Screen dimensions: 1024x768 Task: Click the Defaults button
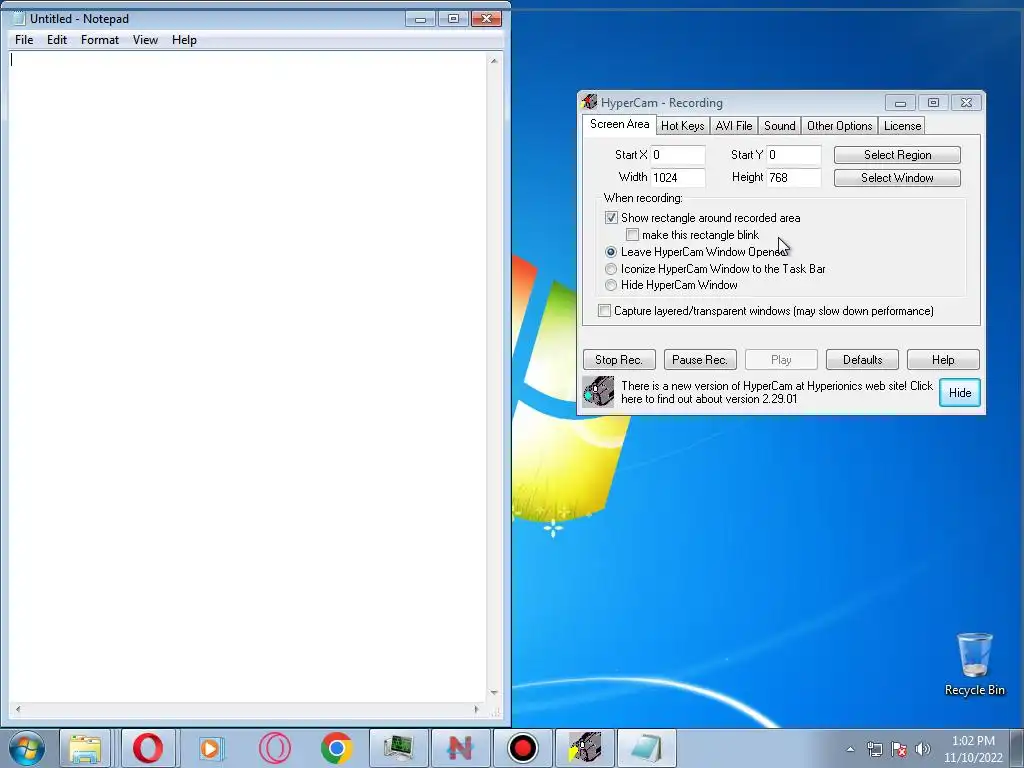click(x=862, y=360)
